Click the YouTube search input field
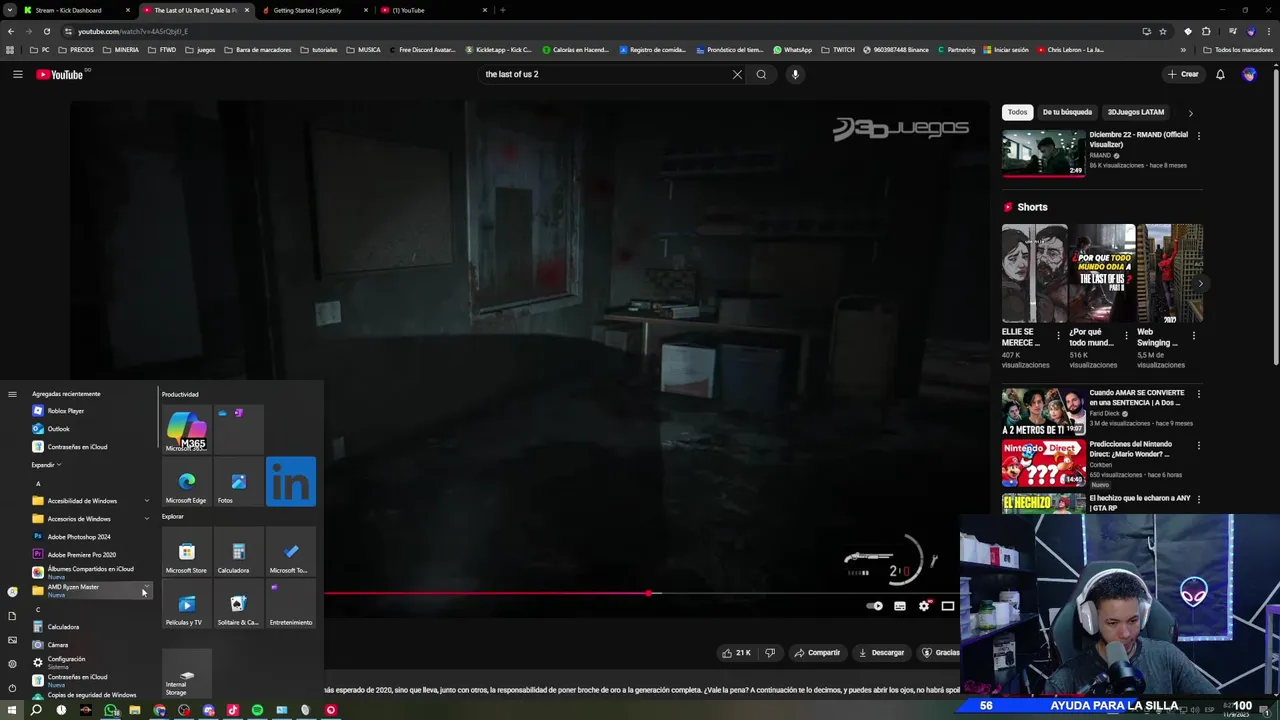Screen dimensions: 1280x720 pyautogui.click(x=605, y=74)
